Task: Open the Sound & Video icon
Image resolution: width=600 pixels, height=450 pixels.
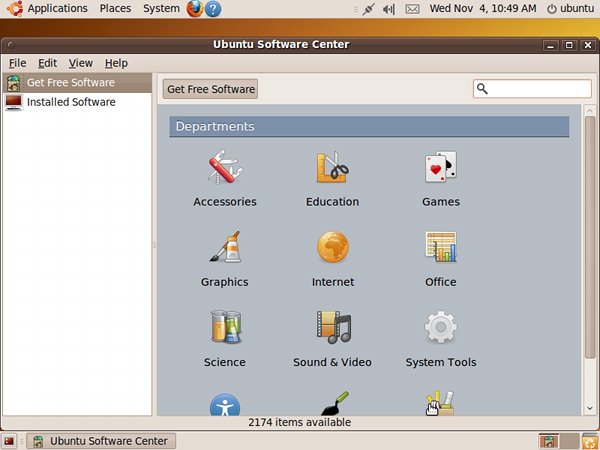Action: click(x=333, y=327)
